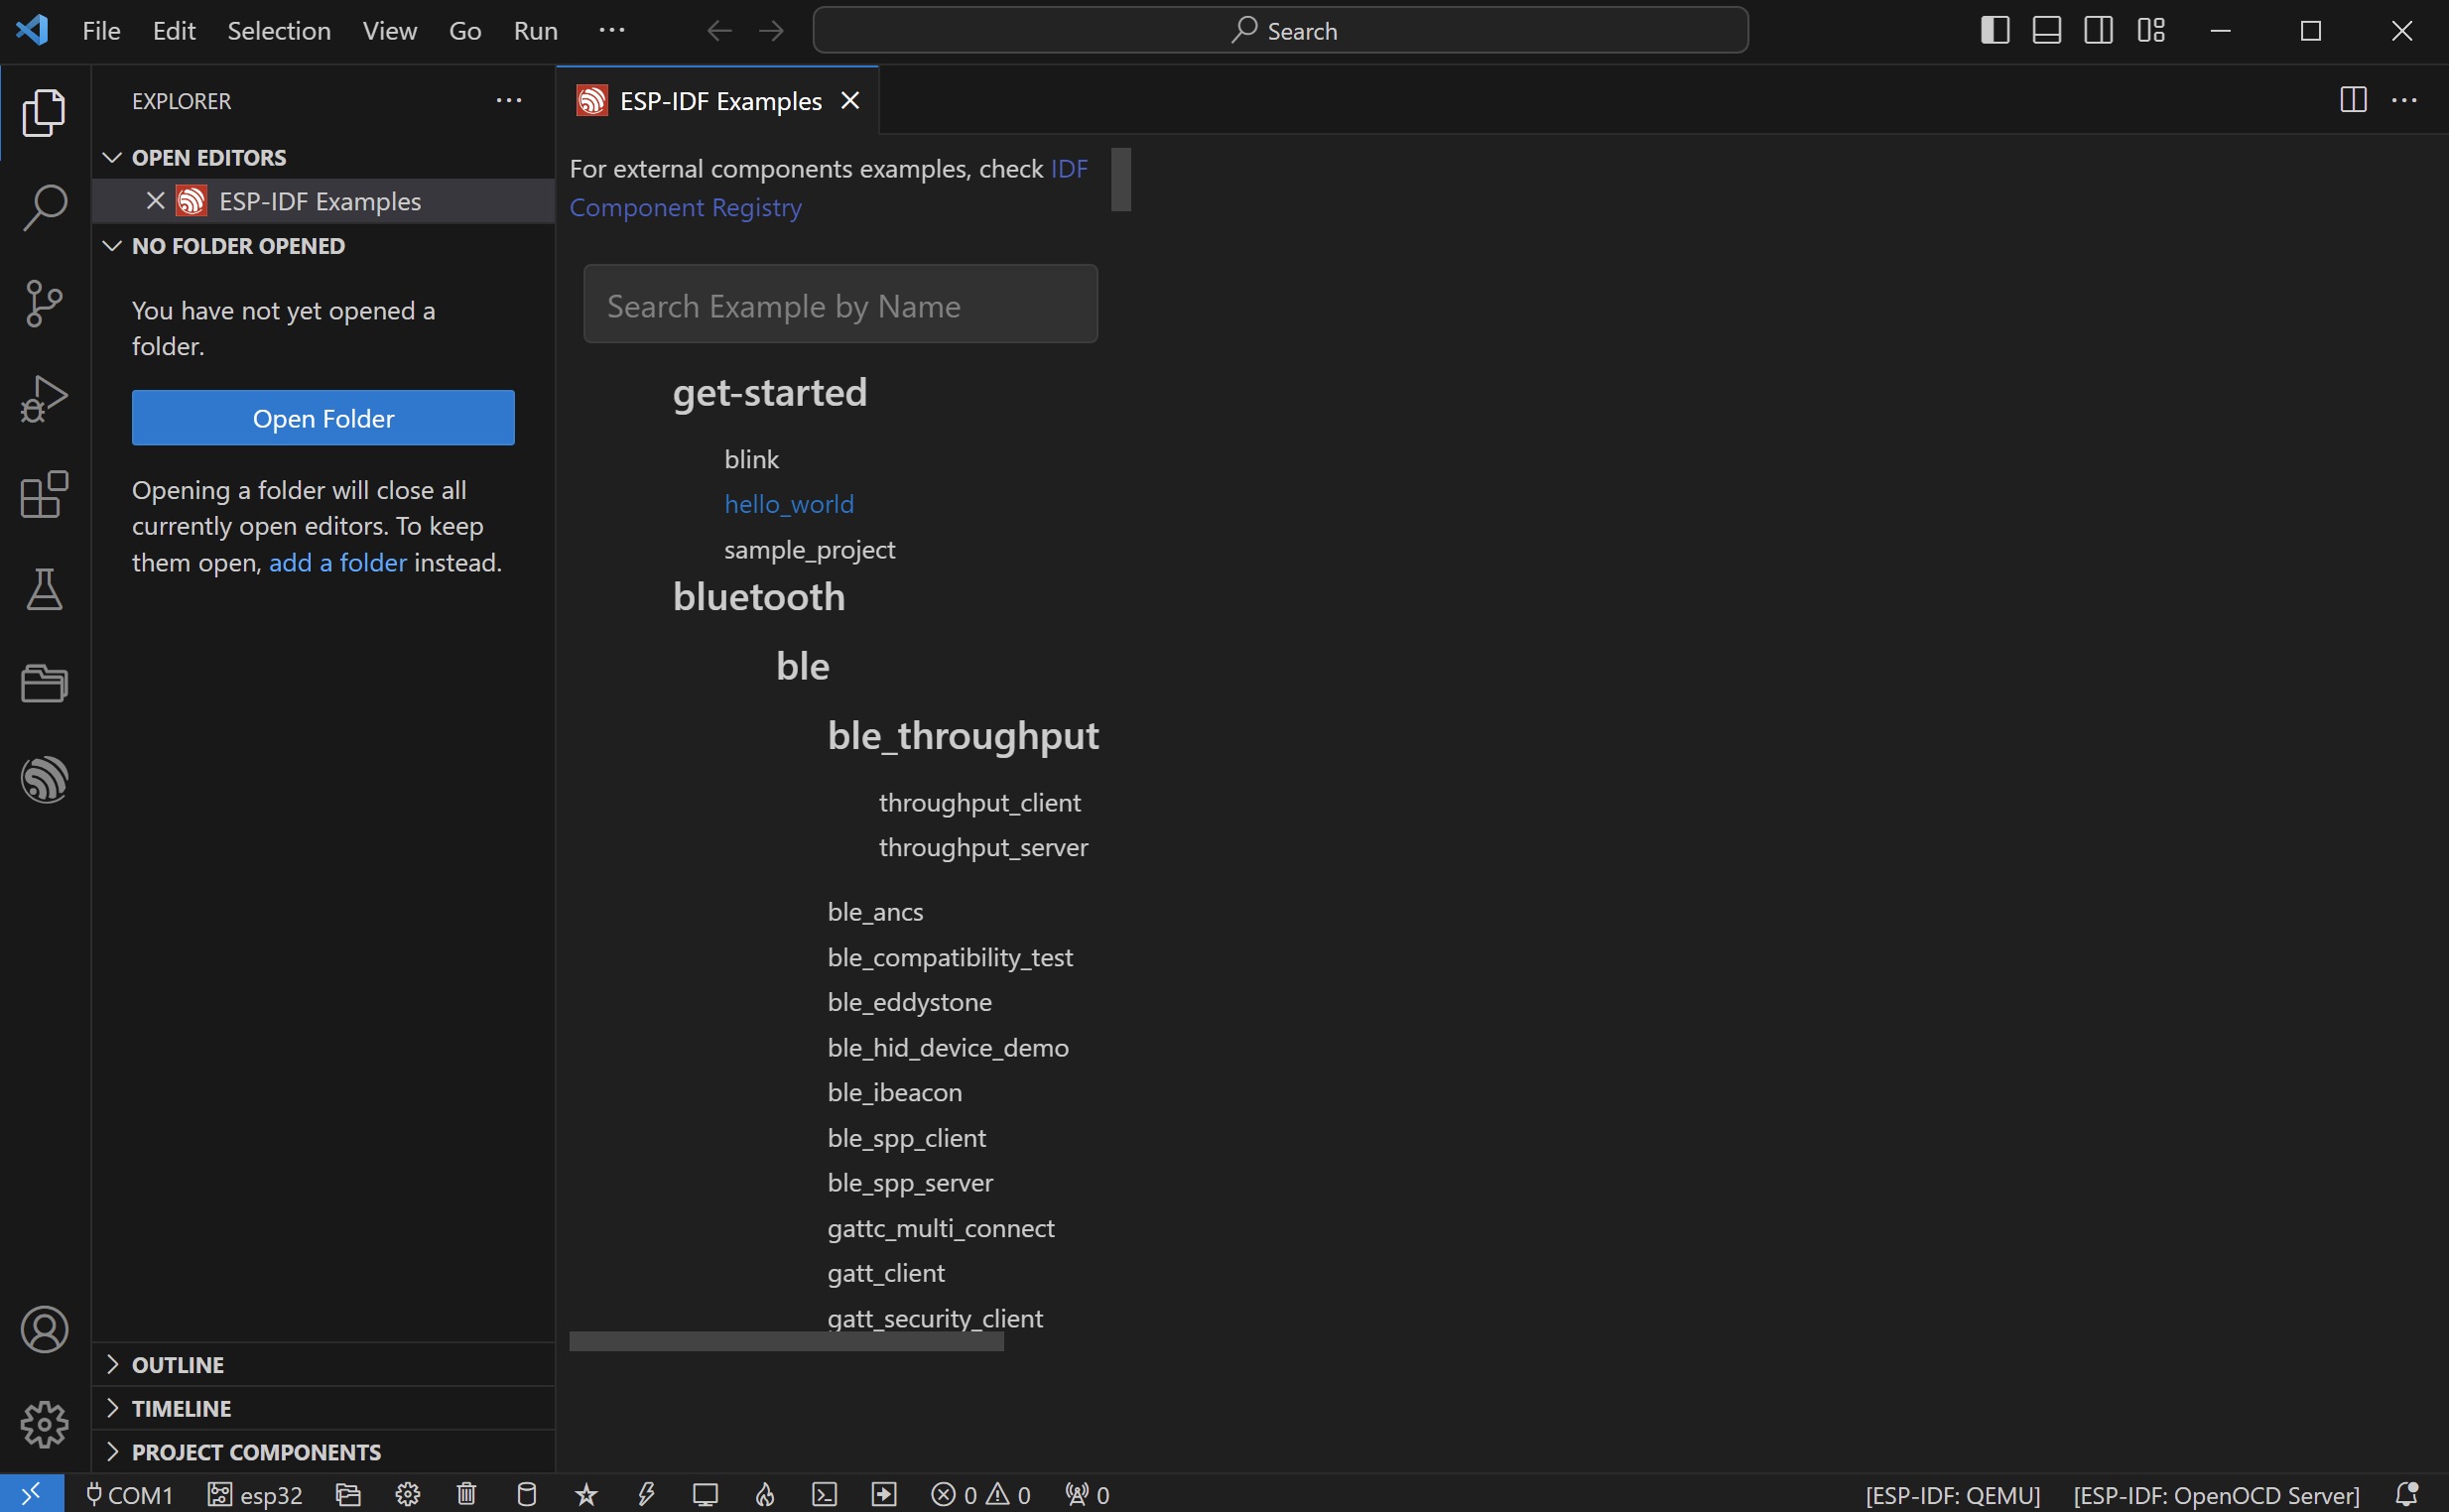The width and height of the screenshot is (2449, 1512).
Task: Open the Explorer view in activity bar
Action: pyautogui.click(x=44, y=112)
